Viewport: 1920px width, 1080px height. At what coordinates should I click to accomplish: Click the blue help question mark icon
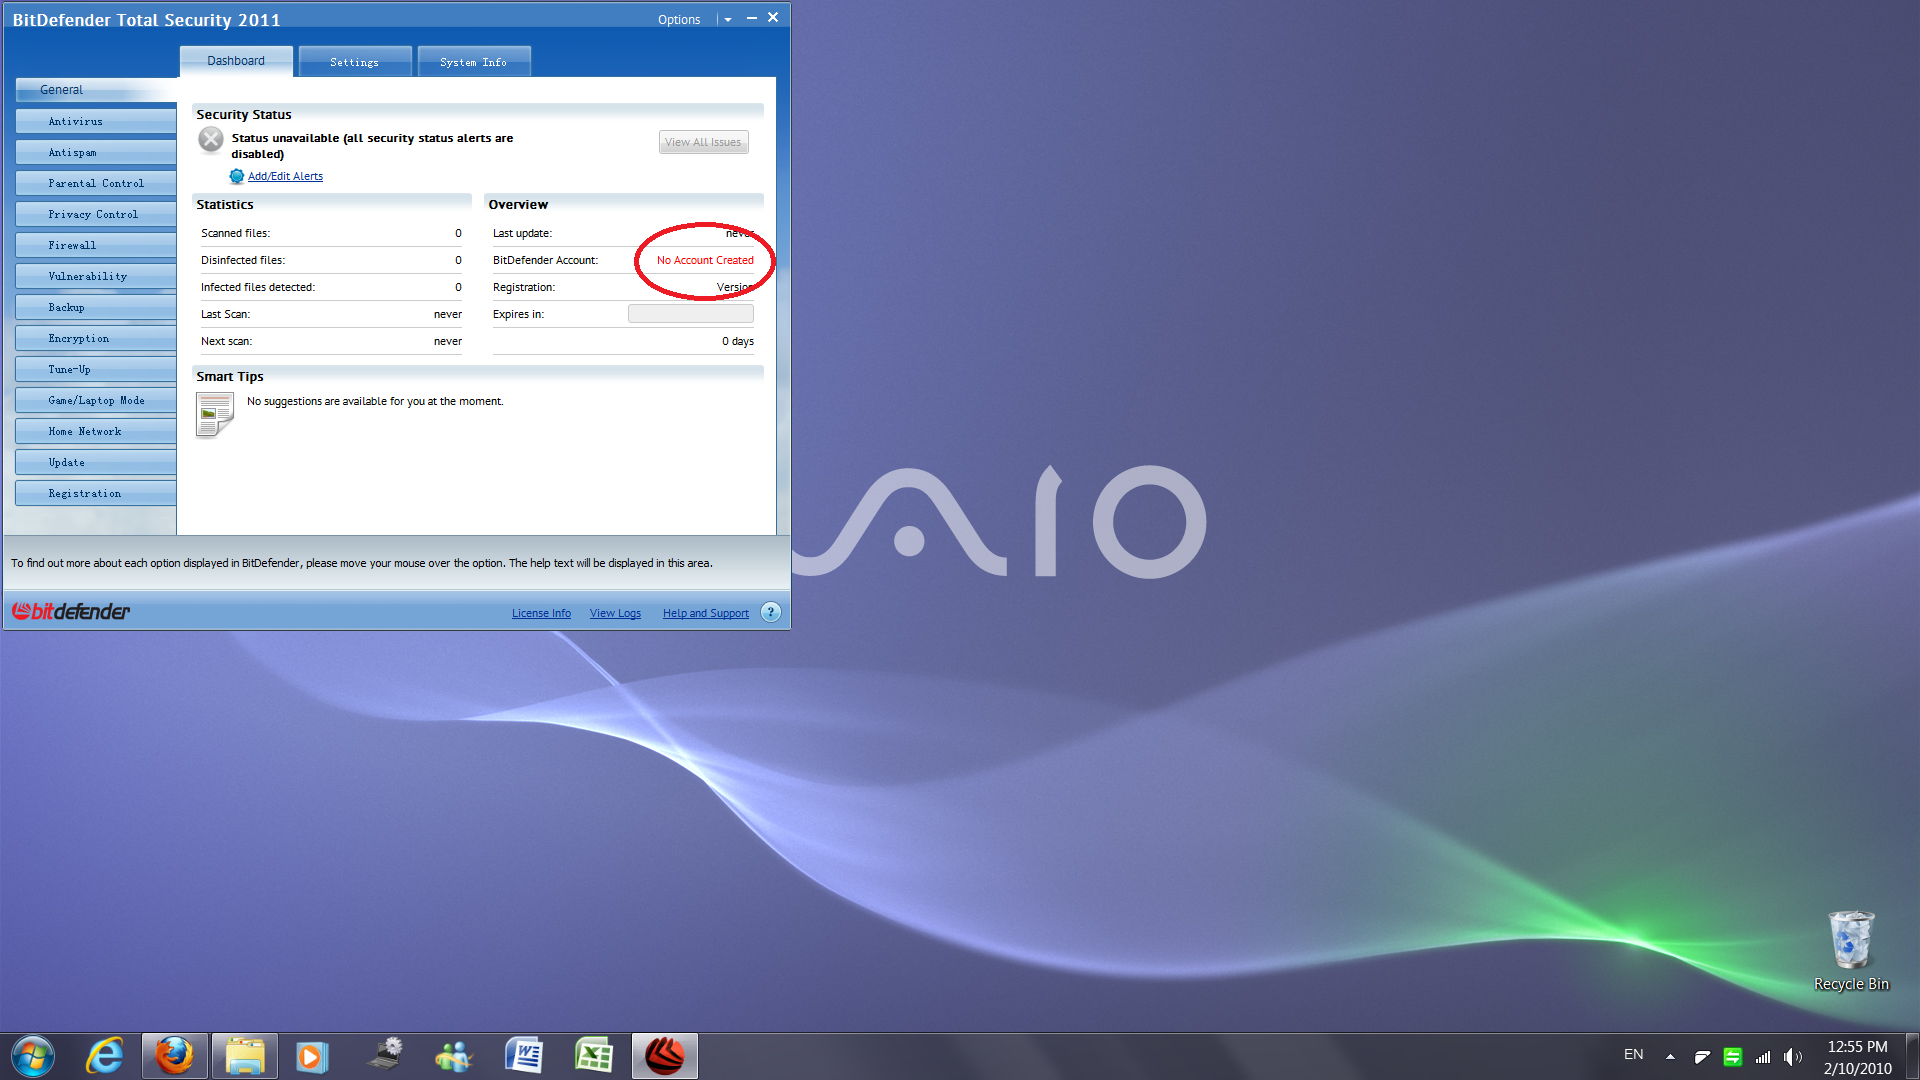770,612
